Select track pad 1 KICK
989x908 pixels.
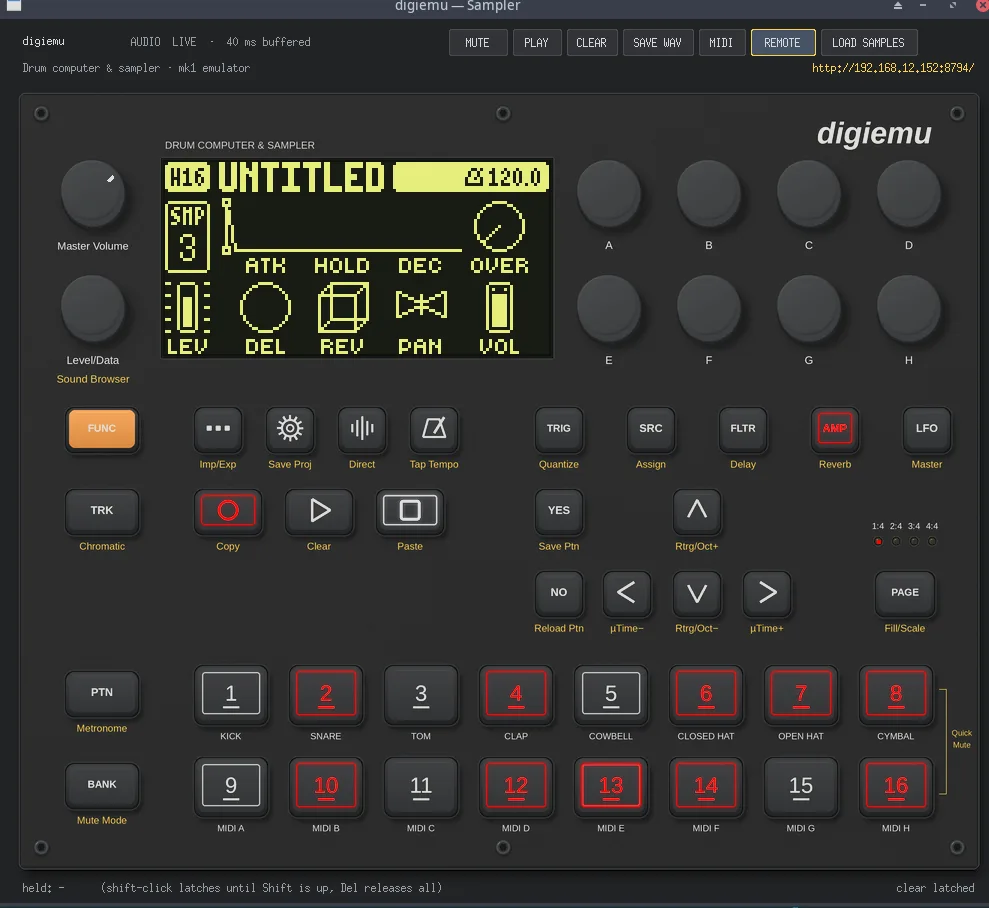tap(231, 694)
